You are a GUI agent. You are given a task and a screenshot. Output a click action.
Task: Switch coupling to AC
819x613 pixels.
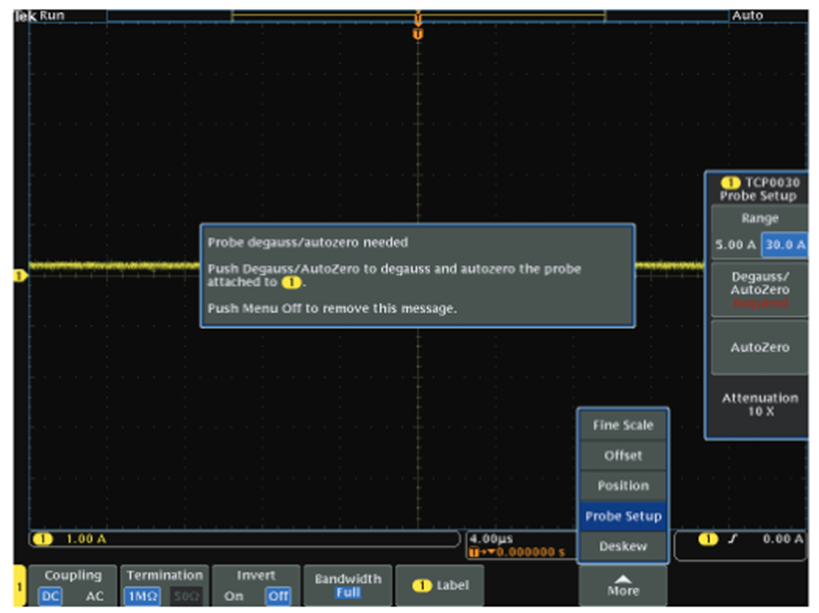94,596
